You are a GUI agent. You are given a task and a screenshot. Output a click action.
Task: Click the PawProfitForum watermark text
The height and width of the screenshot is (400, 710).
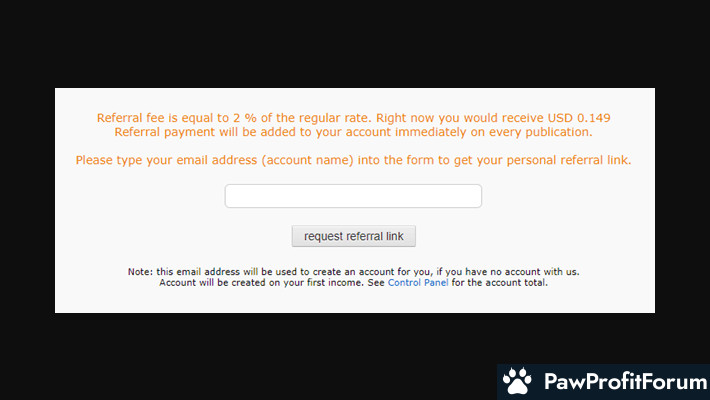[626, 381]
